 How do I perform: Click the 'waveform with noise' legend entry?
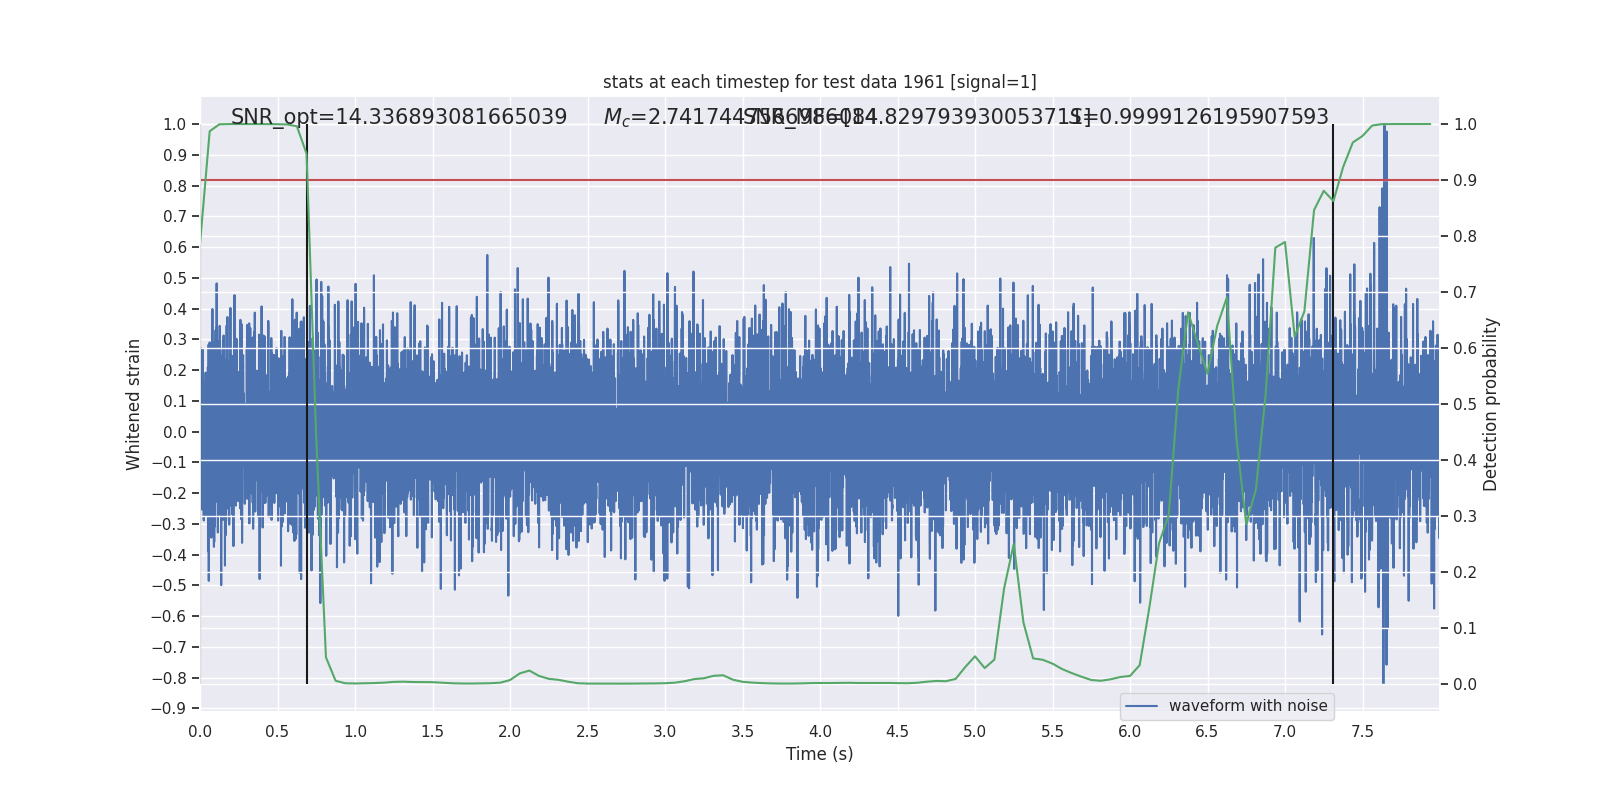tap(1227, 706)
